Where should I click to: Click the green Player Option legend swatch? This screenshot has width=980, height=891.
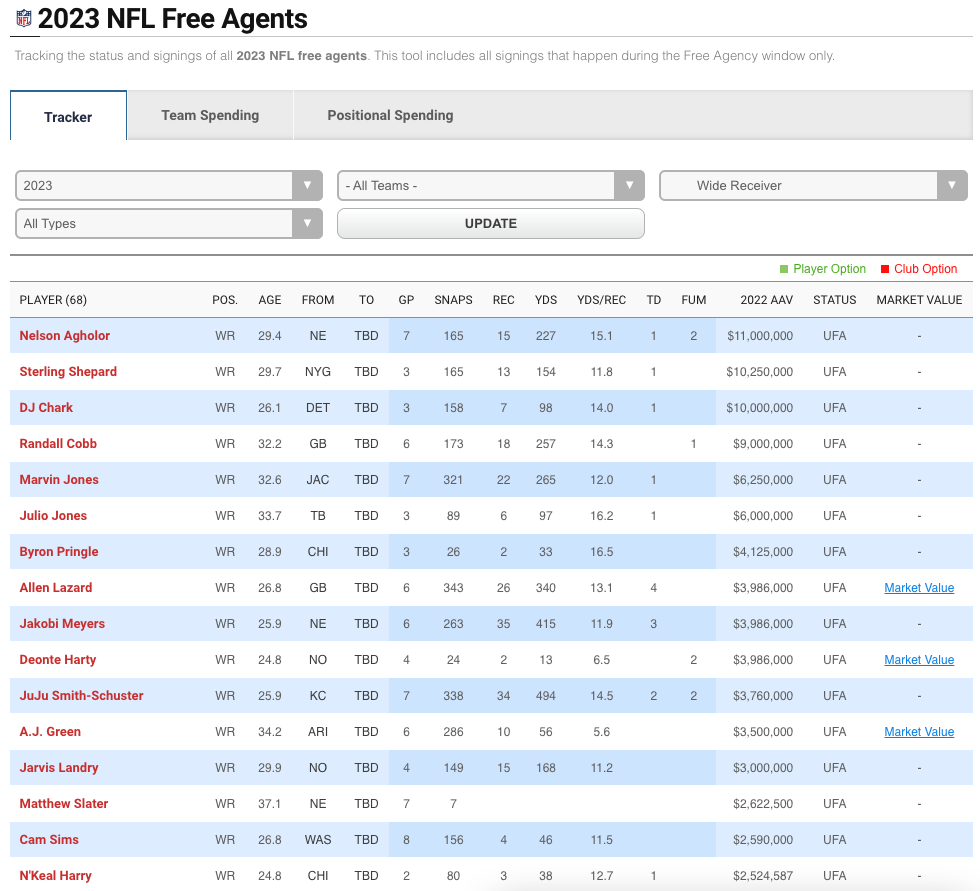pyautogui.click(x=784, y=269)
